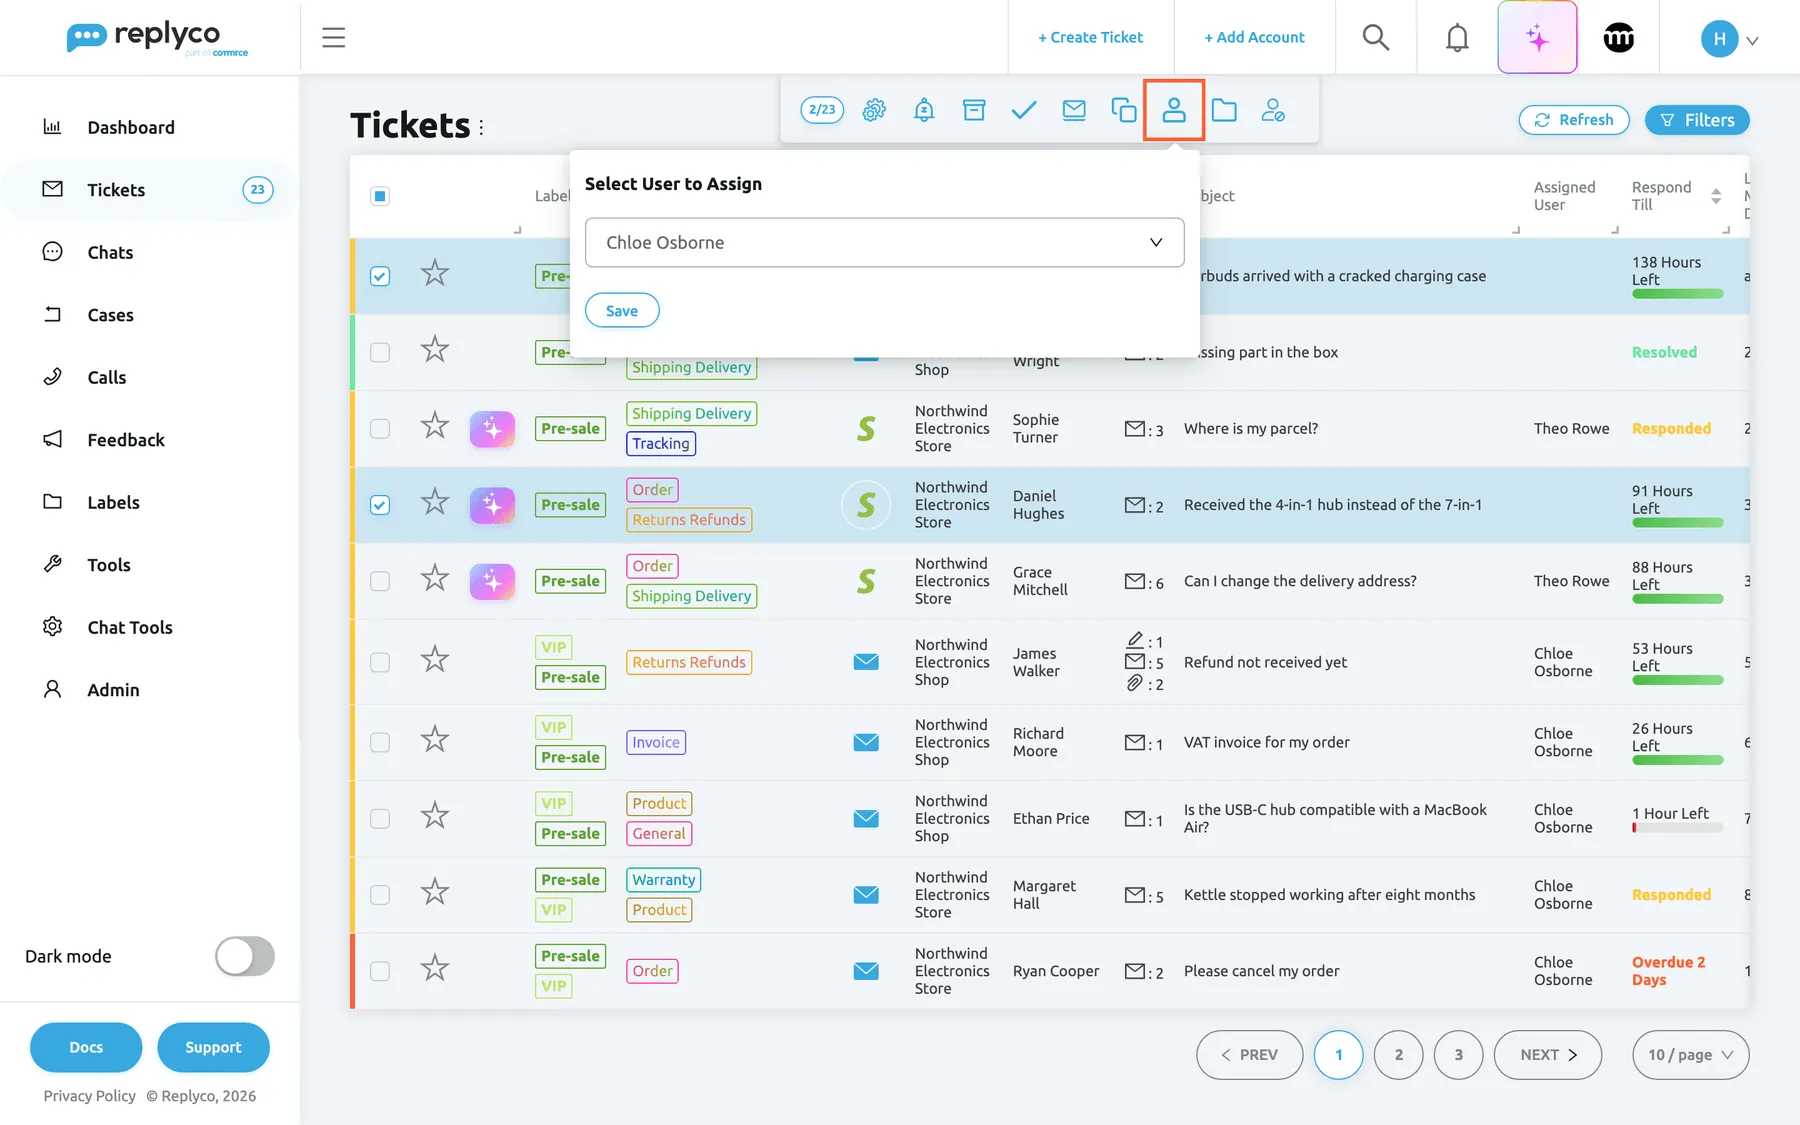Navigate to Admin in the sidebar
The width and height of the screenshot is (1800, 1125).
tap(113, 690)
